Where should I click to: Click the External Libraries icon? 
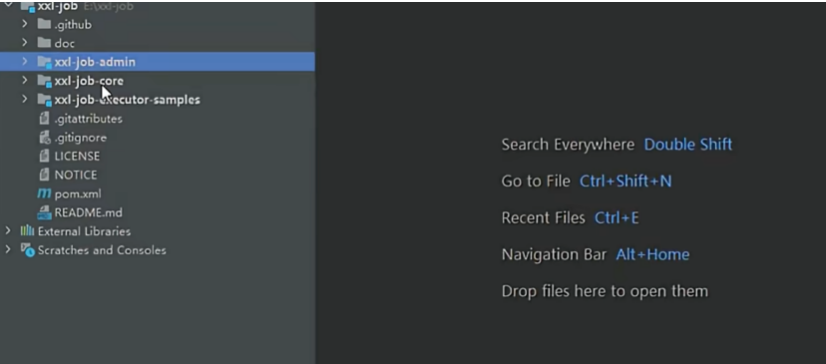[27, 231]
